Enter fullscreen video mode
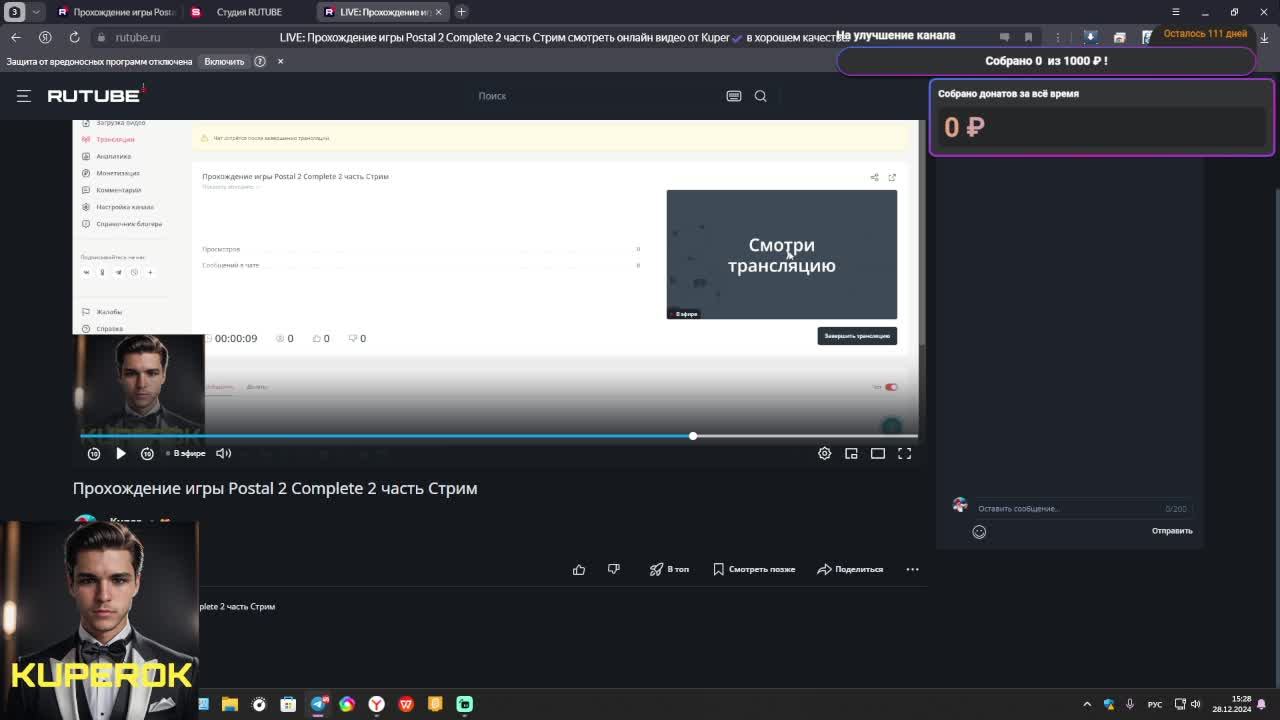Screen dimensions: 1280x720 (x=905, y=454)
